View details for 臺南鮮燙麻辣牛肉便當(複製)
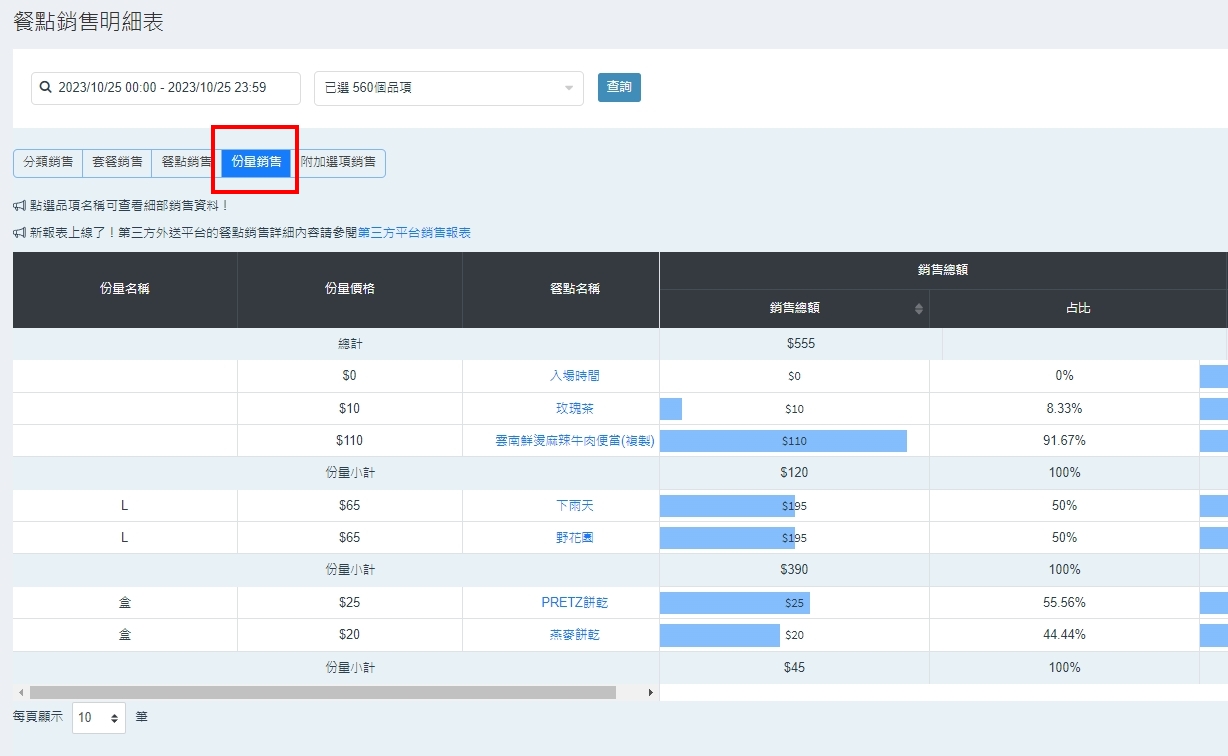Image resolution: width=1228 pixels, height=756 pixels. (575, 441)
